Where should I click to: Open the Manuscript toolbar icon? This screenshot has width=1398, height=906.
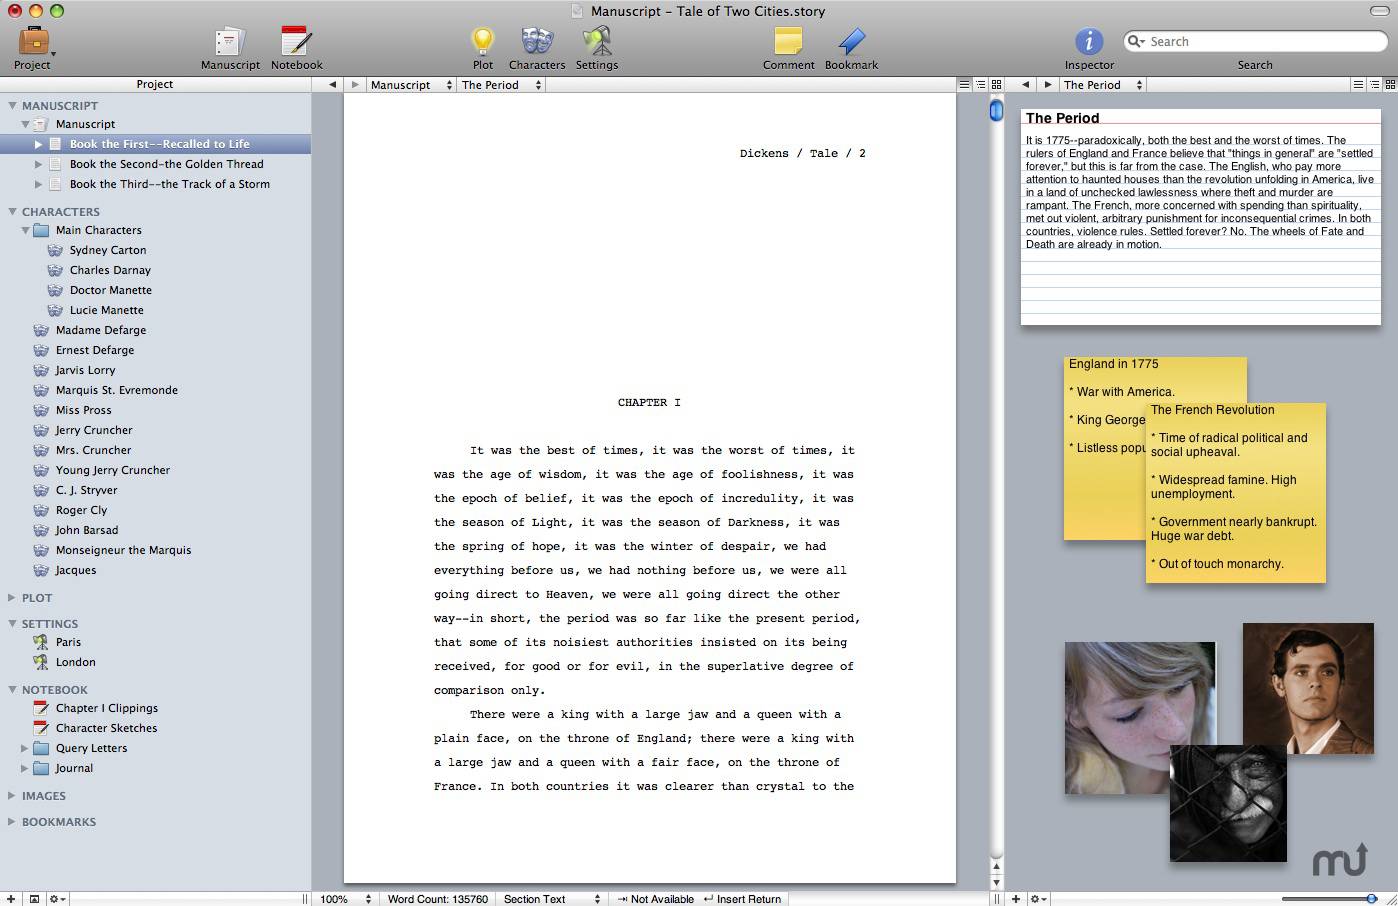pos(230,42)
